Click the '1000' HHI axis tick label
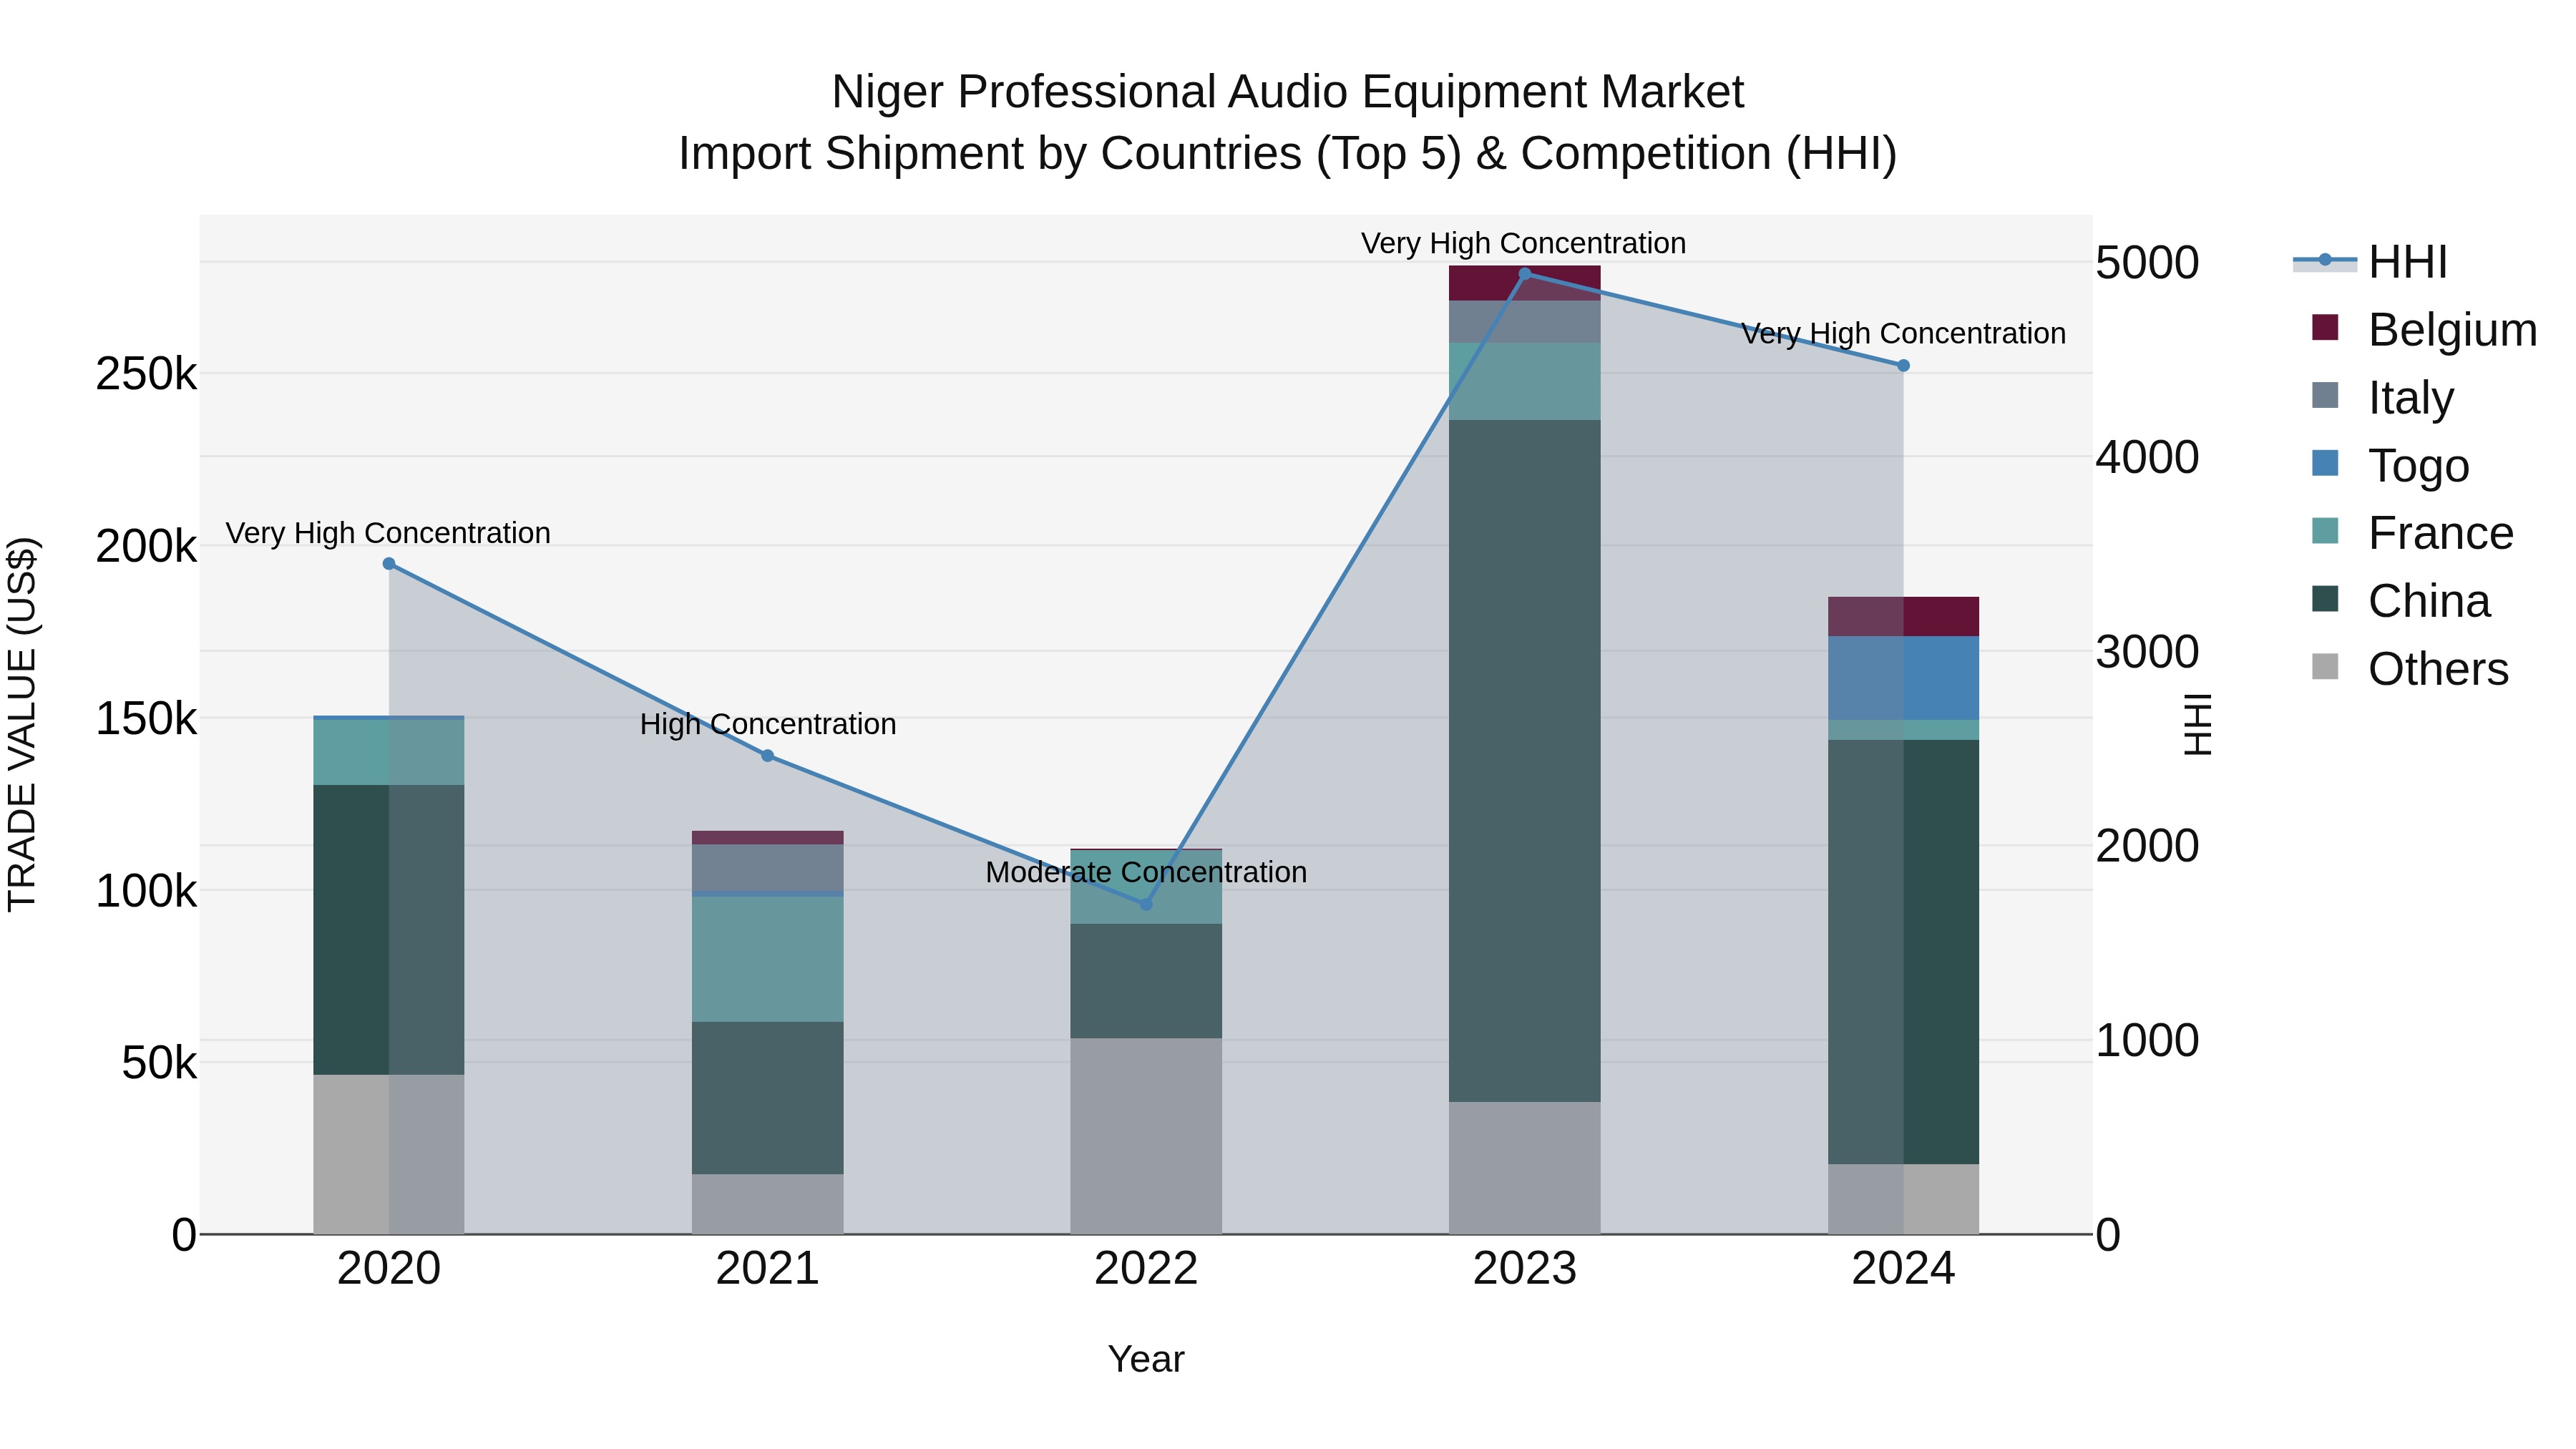Screen dimensions: 2576x1449 coord(2147,1040)
